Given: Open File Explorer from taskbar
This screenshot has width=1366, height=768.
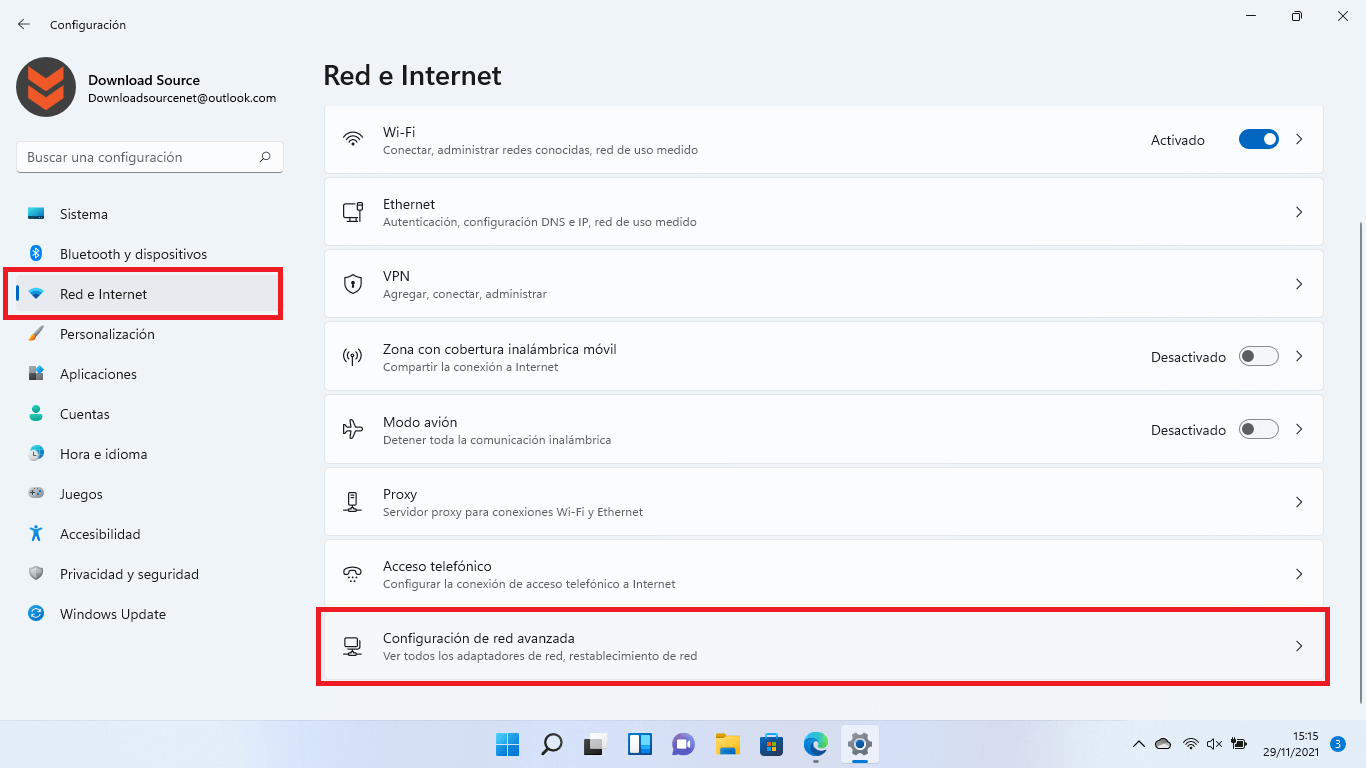Looking at the screenshot, I should coord(727,744).
